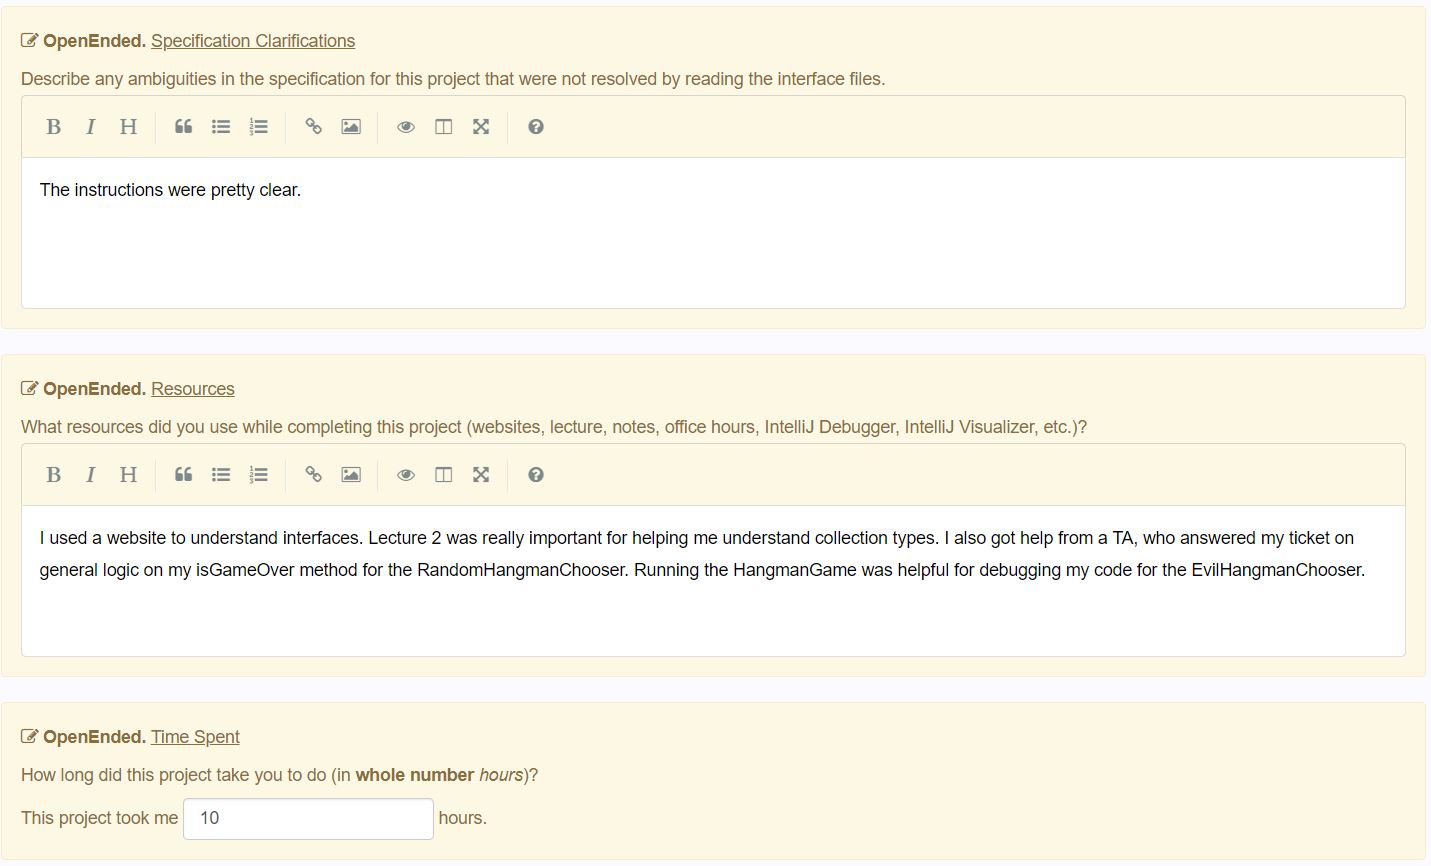Click Bold in Specification Clarifications toolbar
Viewport: 1431px width, 866px height.
click(x=54, y=127)
